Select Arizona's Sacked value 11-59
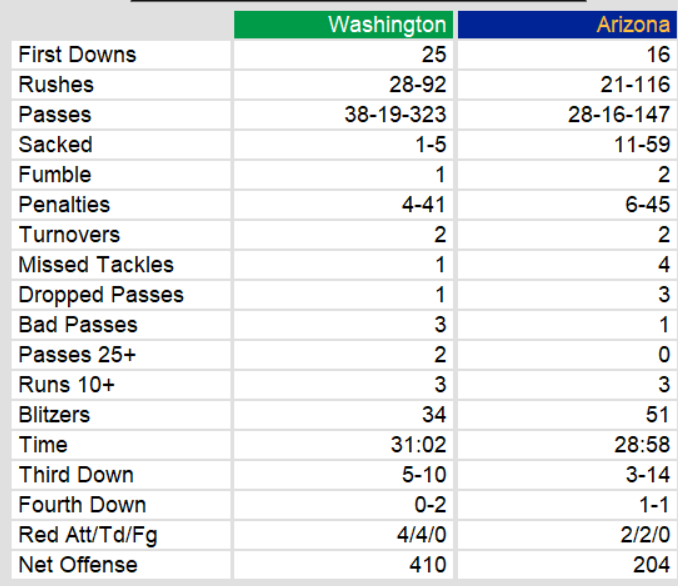 click(641, 145)
